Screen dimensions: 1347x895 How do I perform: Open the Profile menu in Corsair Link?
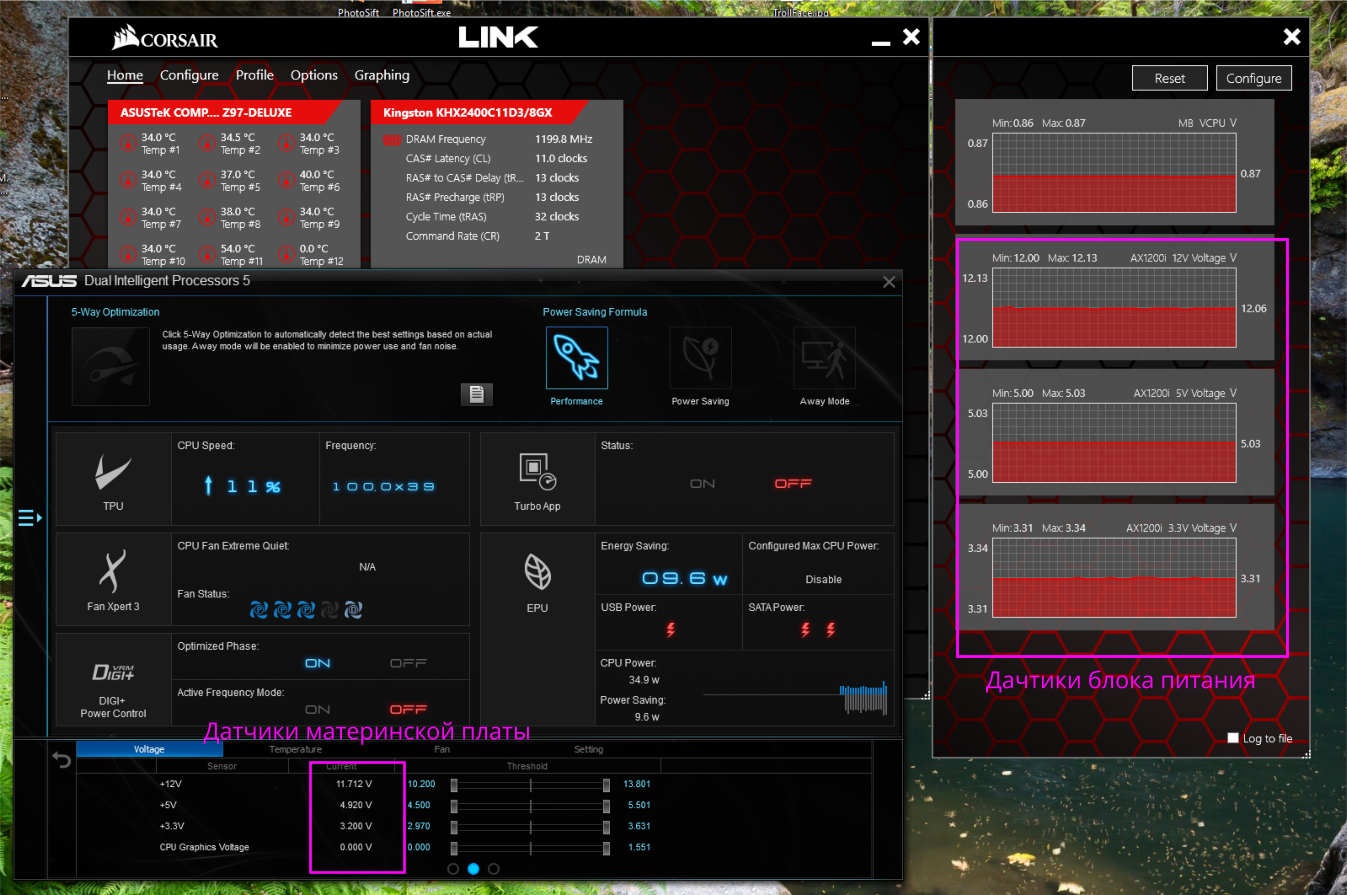click(x=255, y=75)
